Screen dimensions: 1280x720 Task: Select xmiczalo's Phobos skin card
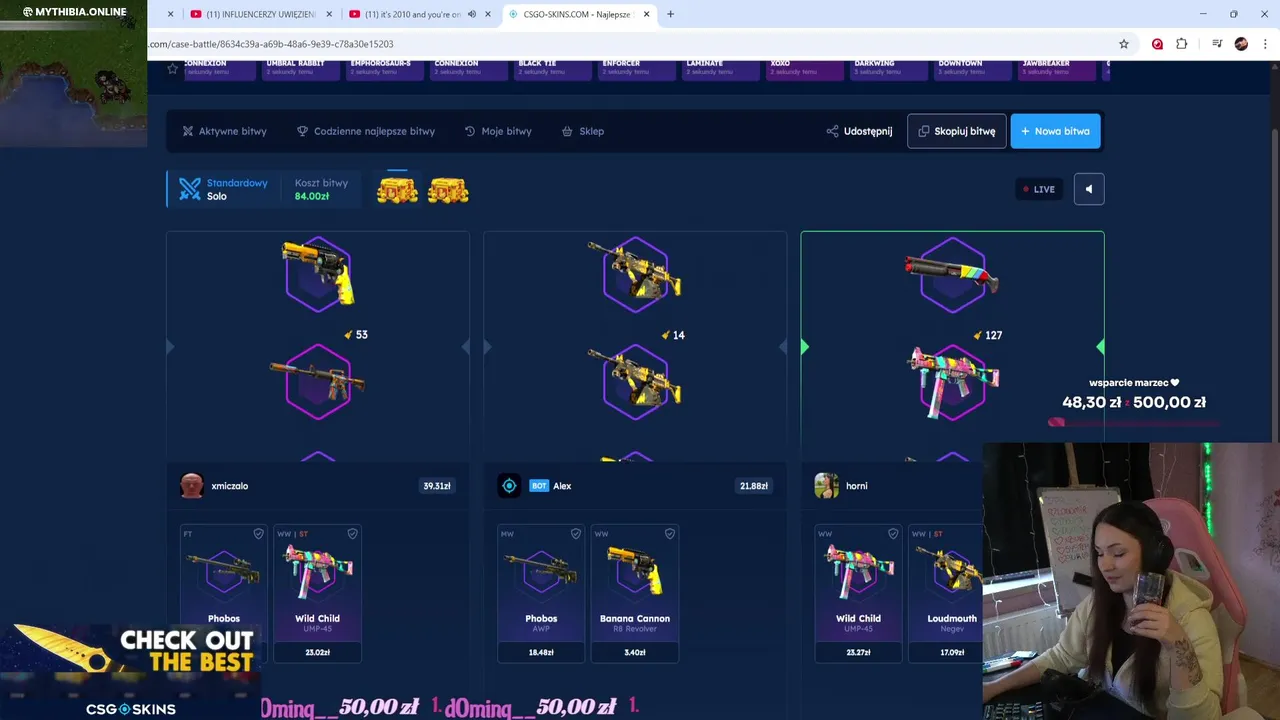pyautogui.click(x=224, y=593)
